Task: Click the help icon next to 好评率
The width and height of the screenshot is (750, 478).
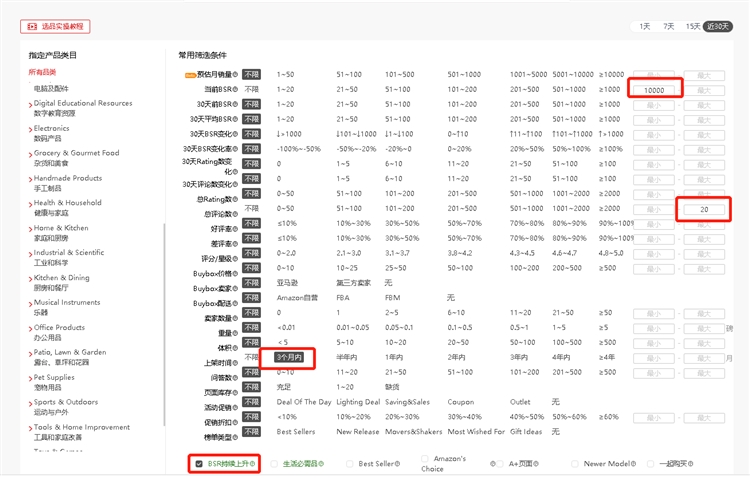Action: [235, 229]
